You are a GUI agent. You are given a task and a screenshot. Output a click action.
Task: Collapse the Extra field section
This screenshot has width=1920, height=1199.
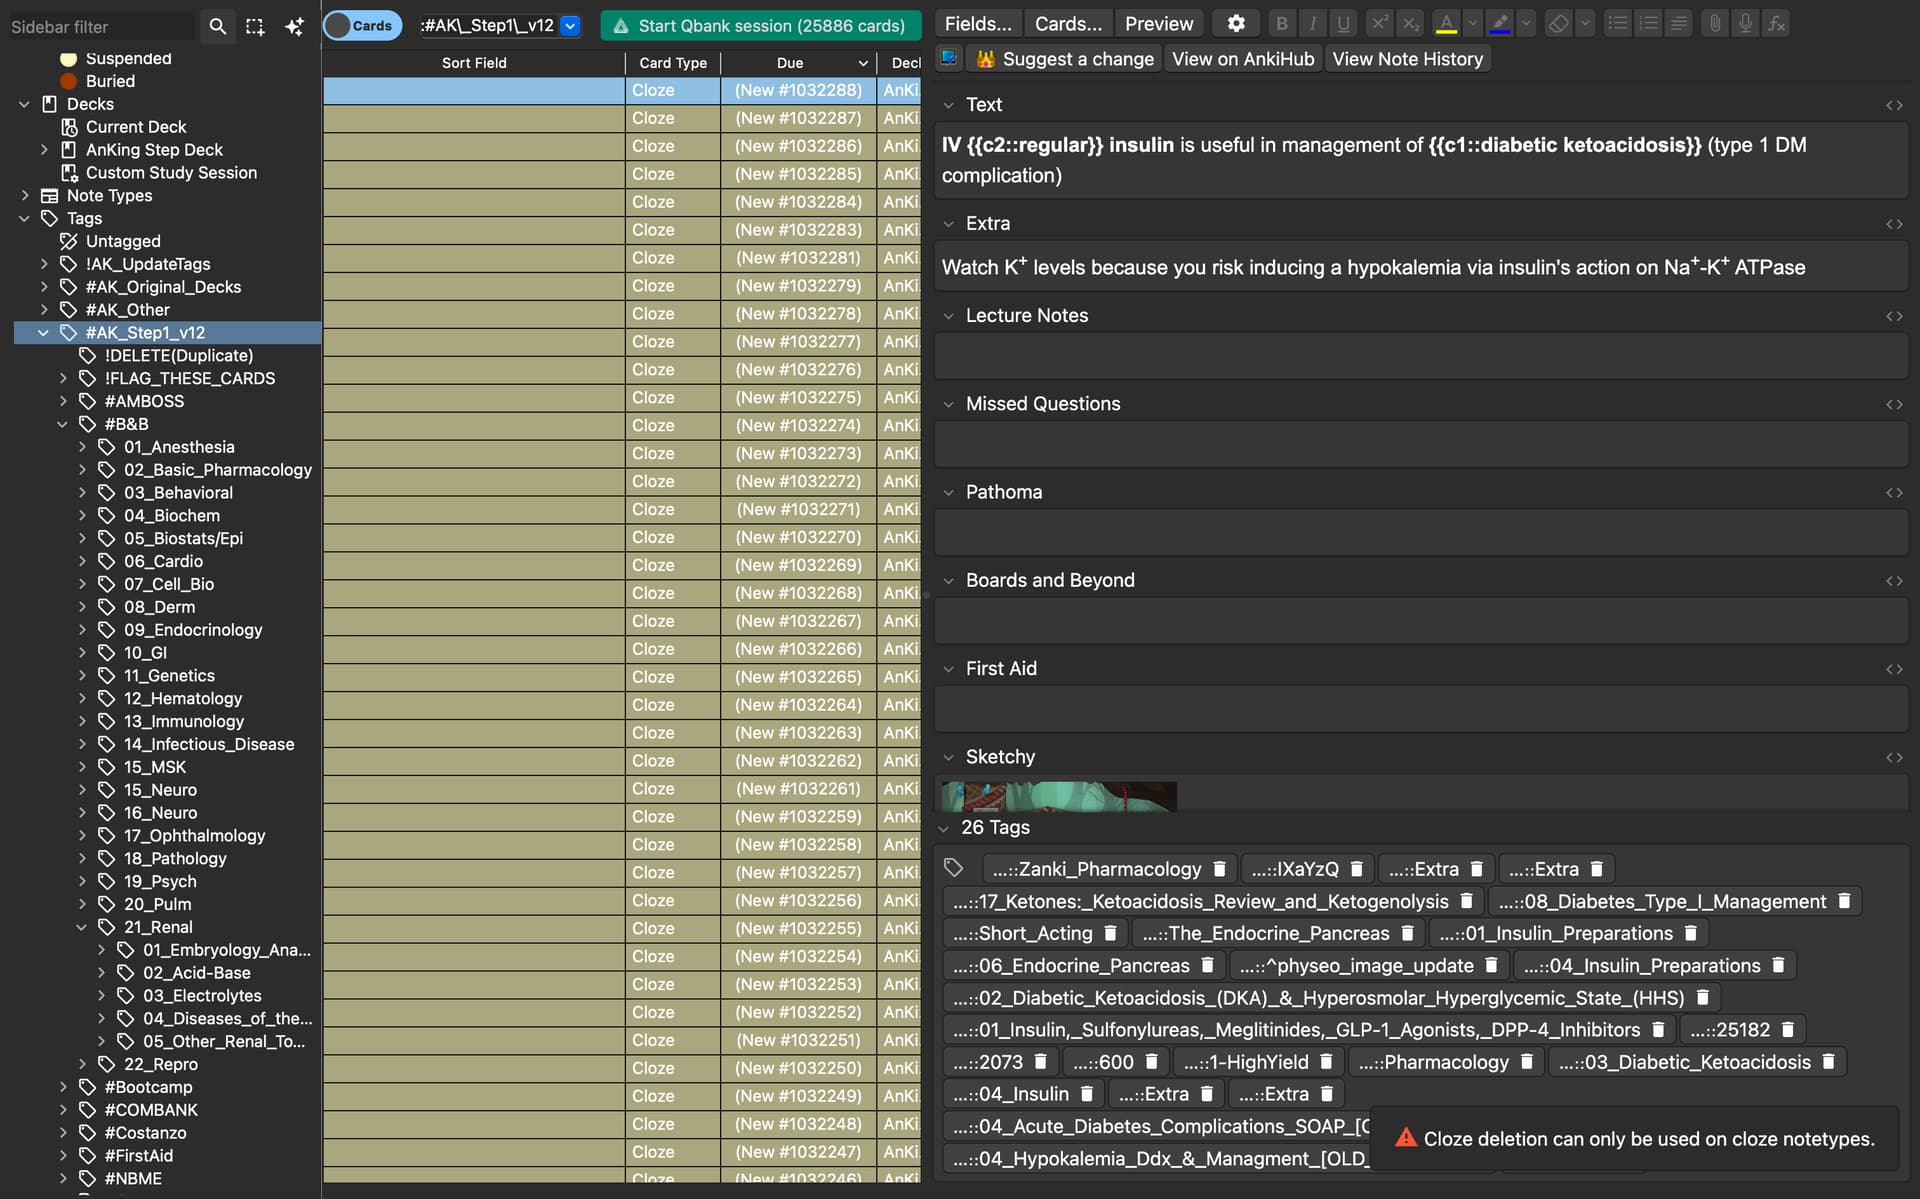pyautogui.click(x=949, y=224)
